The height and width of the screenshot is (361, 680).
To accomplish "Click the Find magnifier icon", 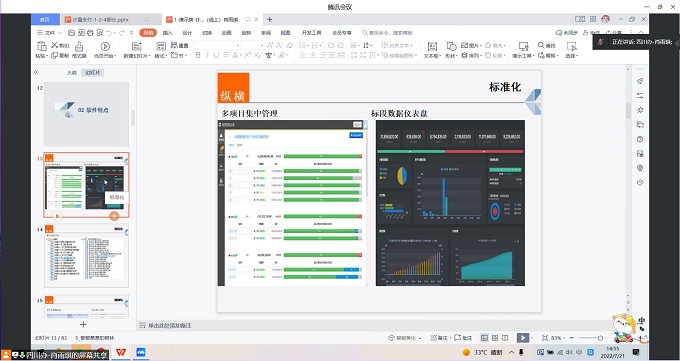I will click(541, 45).
